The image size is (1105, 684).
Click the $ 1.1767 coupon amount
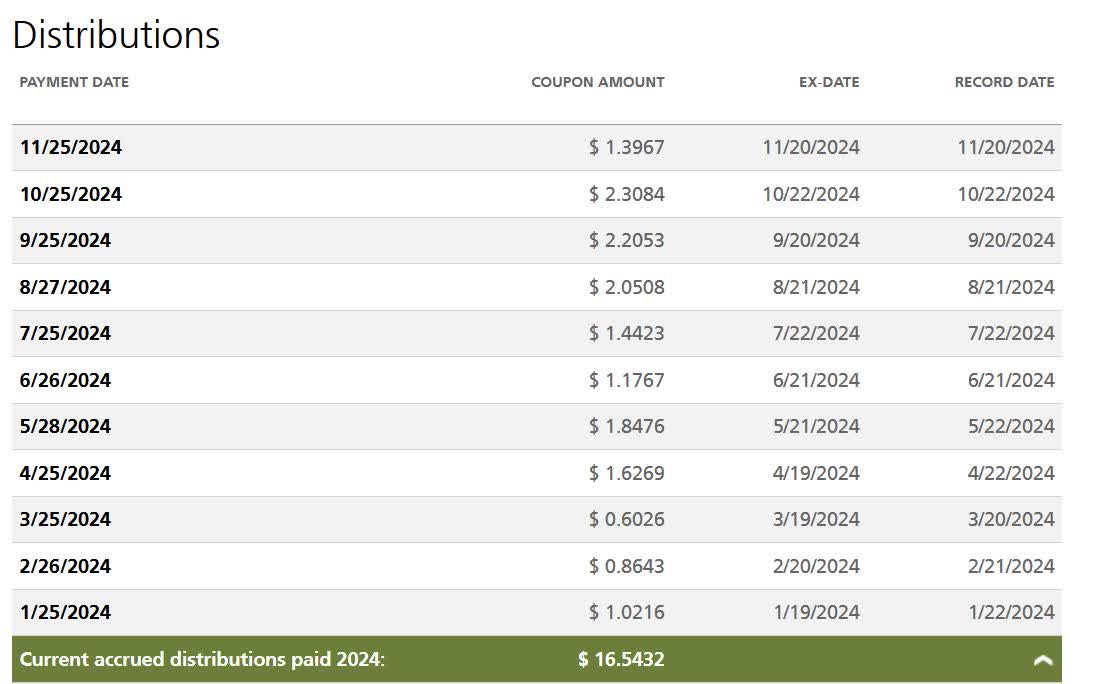coord(626,380)
